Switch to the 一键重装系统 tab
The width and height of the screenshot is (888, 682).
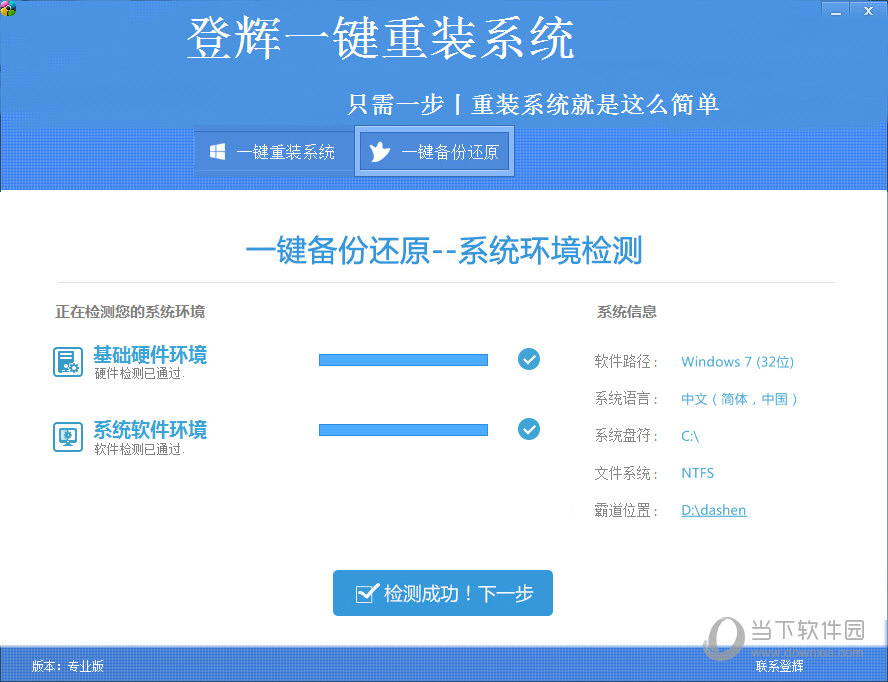point(273,152)
